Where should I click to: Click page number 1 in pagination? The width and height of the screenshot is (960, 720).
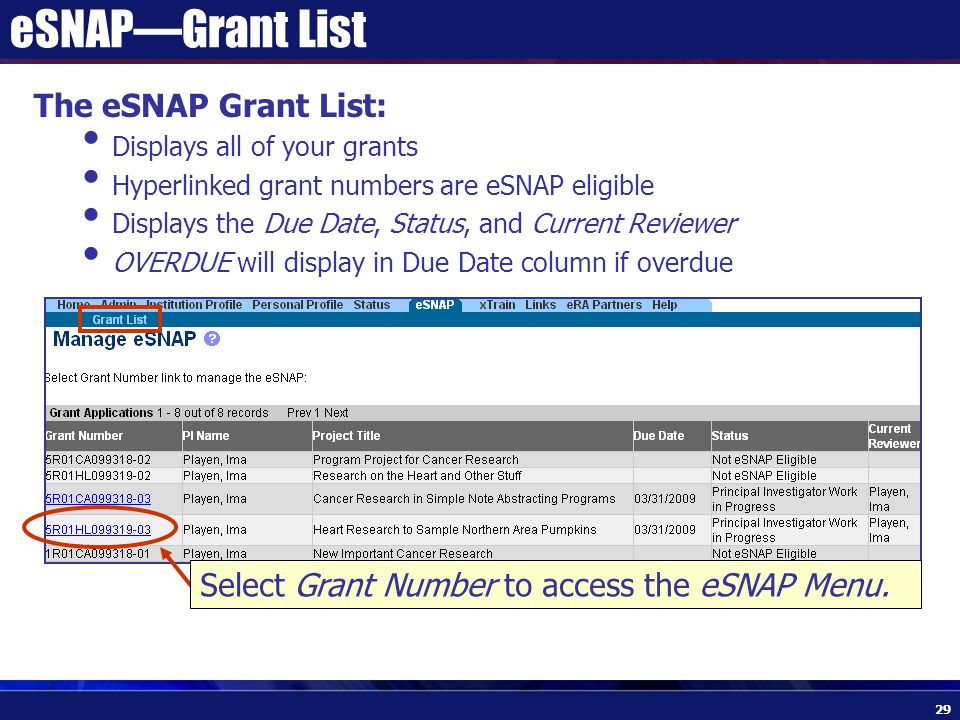point(317,413)
